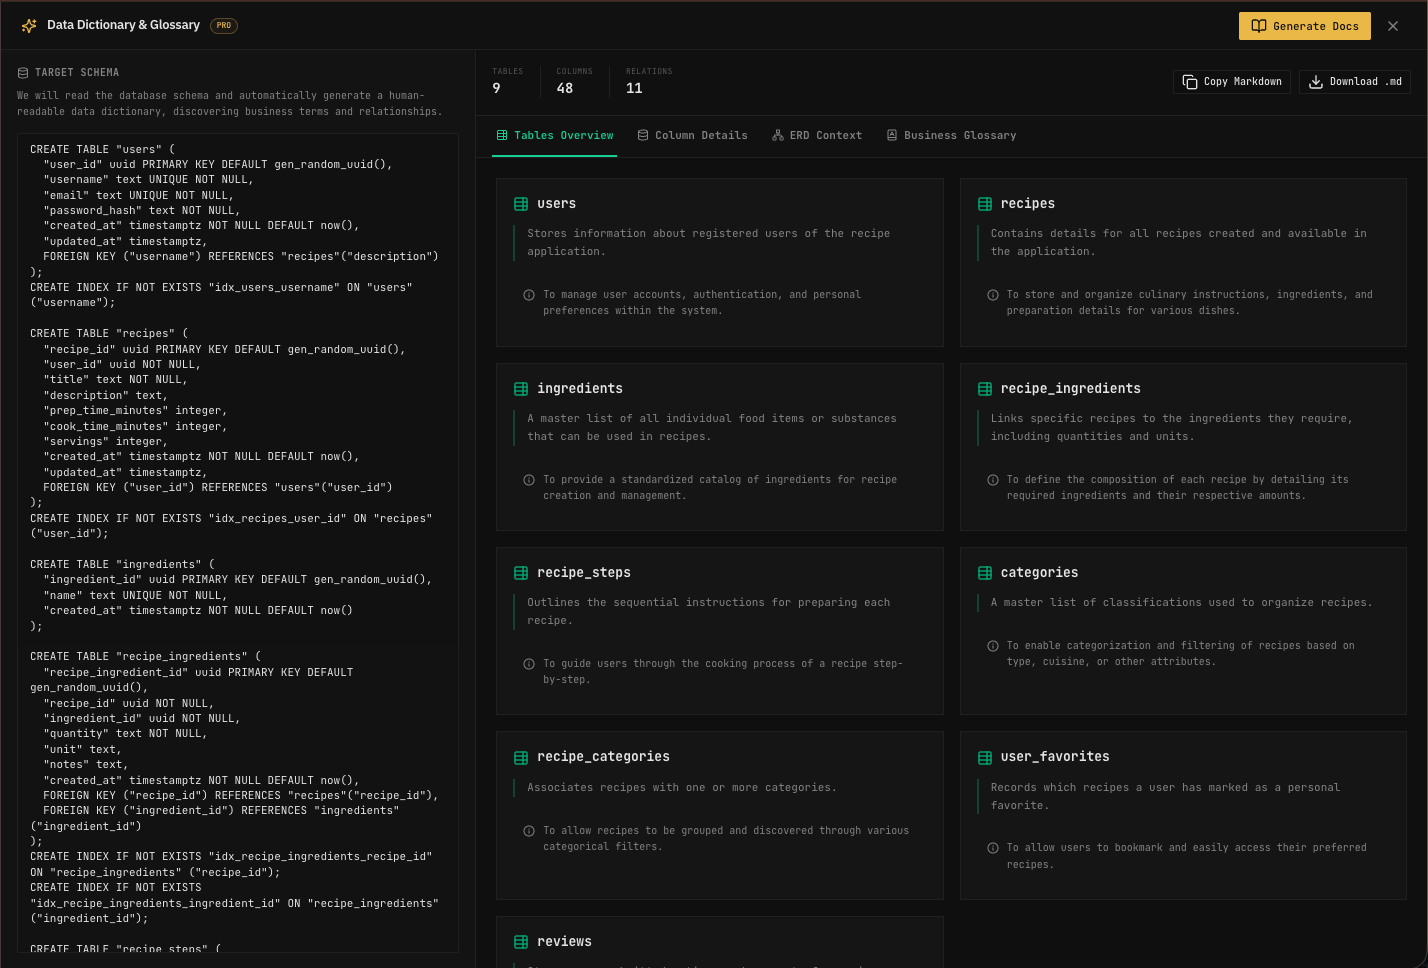Click the download icon in Download .md

1315,81
